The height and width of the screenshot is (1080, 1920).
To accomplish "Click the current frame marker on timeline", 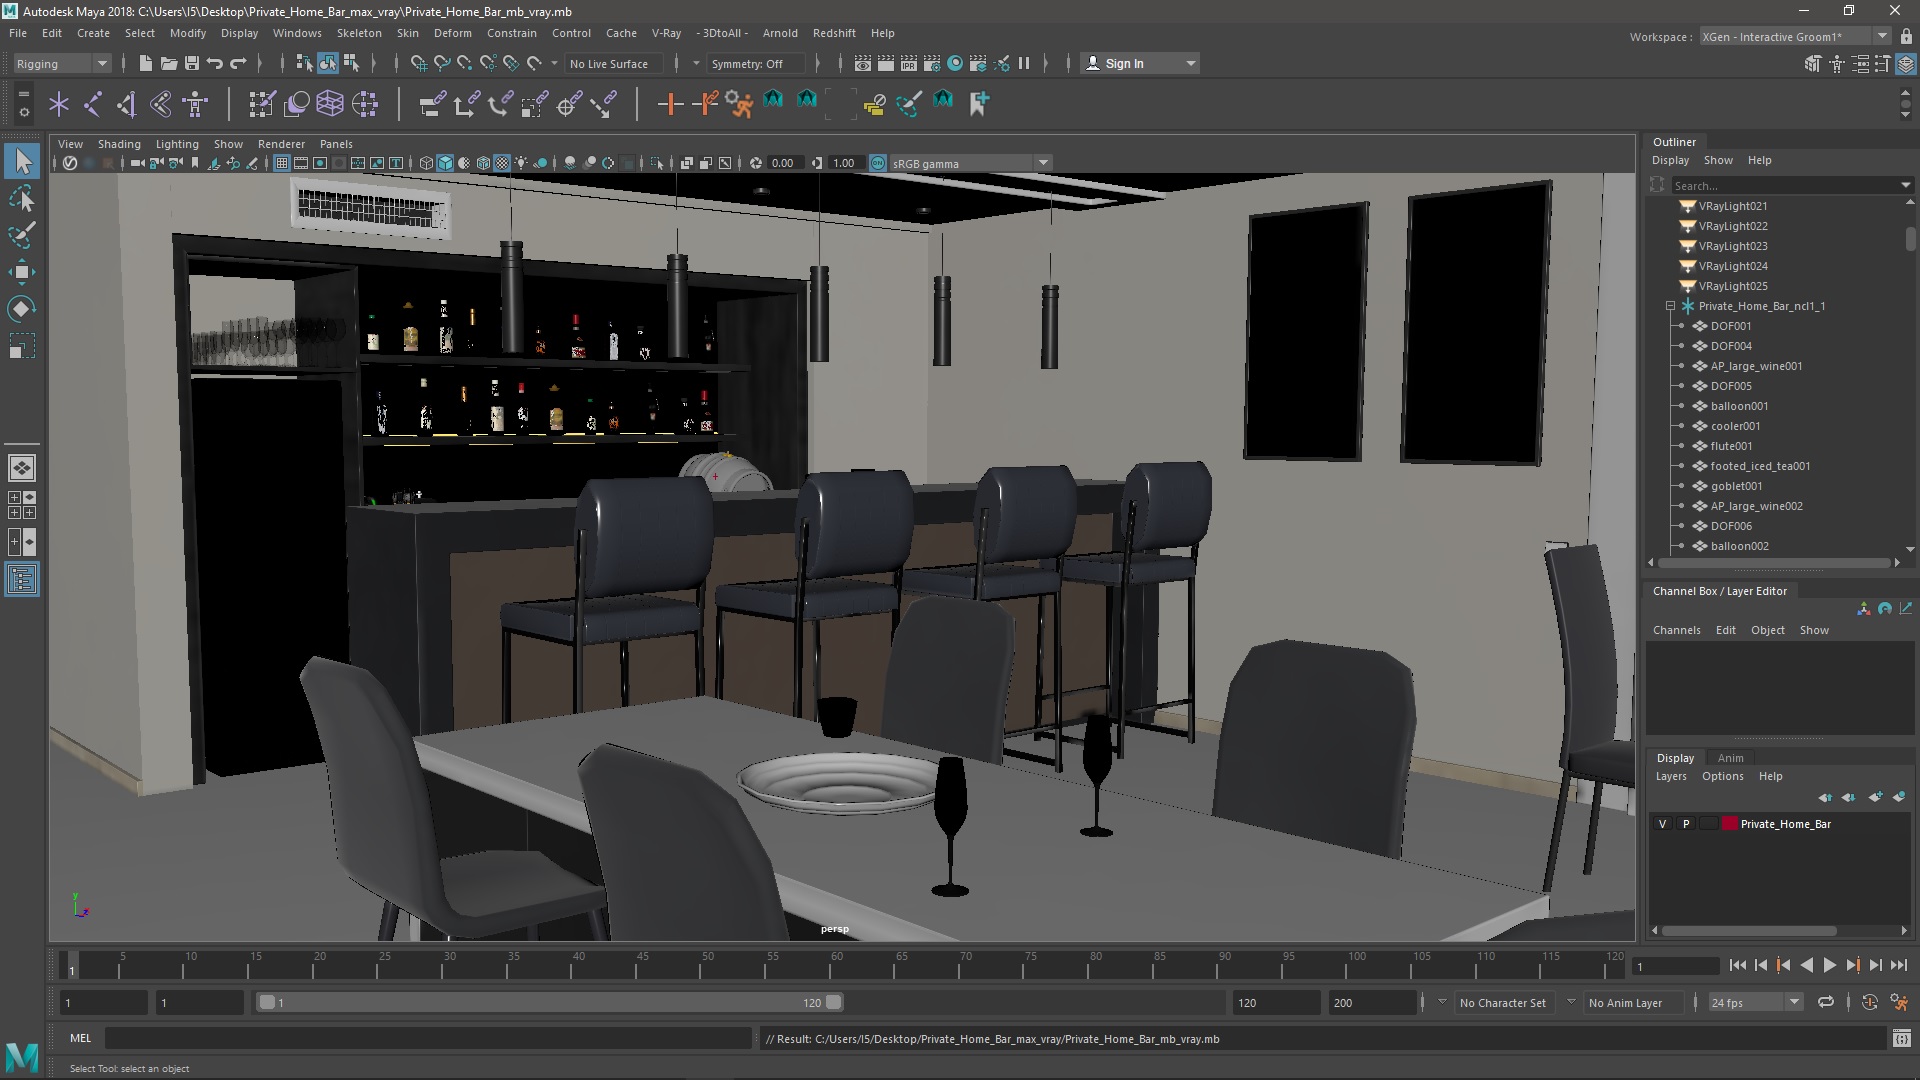I will pyautogui.click(x=72, y=966).
